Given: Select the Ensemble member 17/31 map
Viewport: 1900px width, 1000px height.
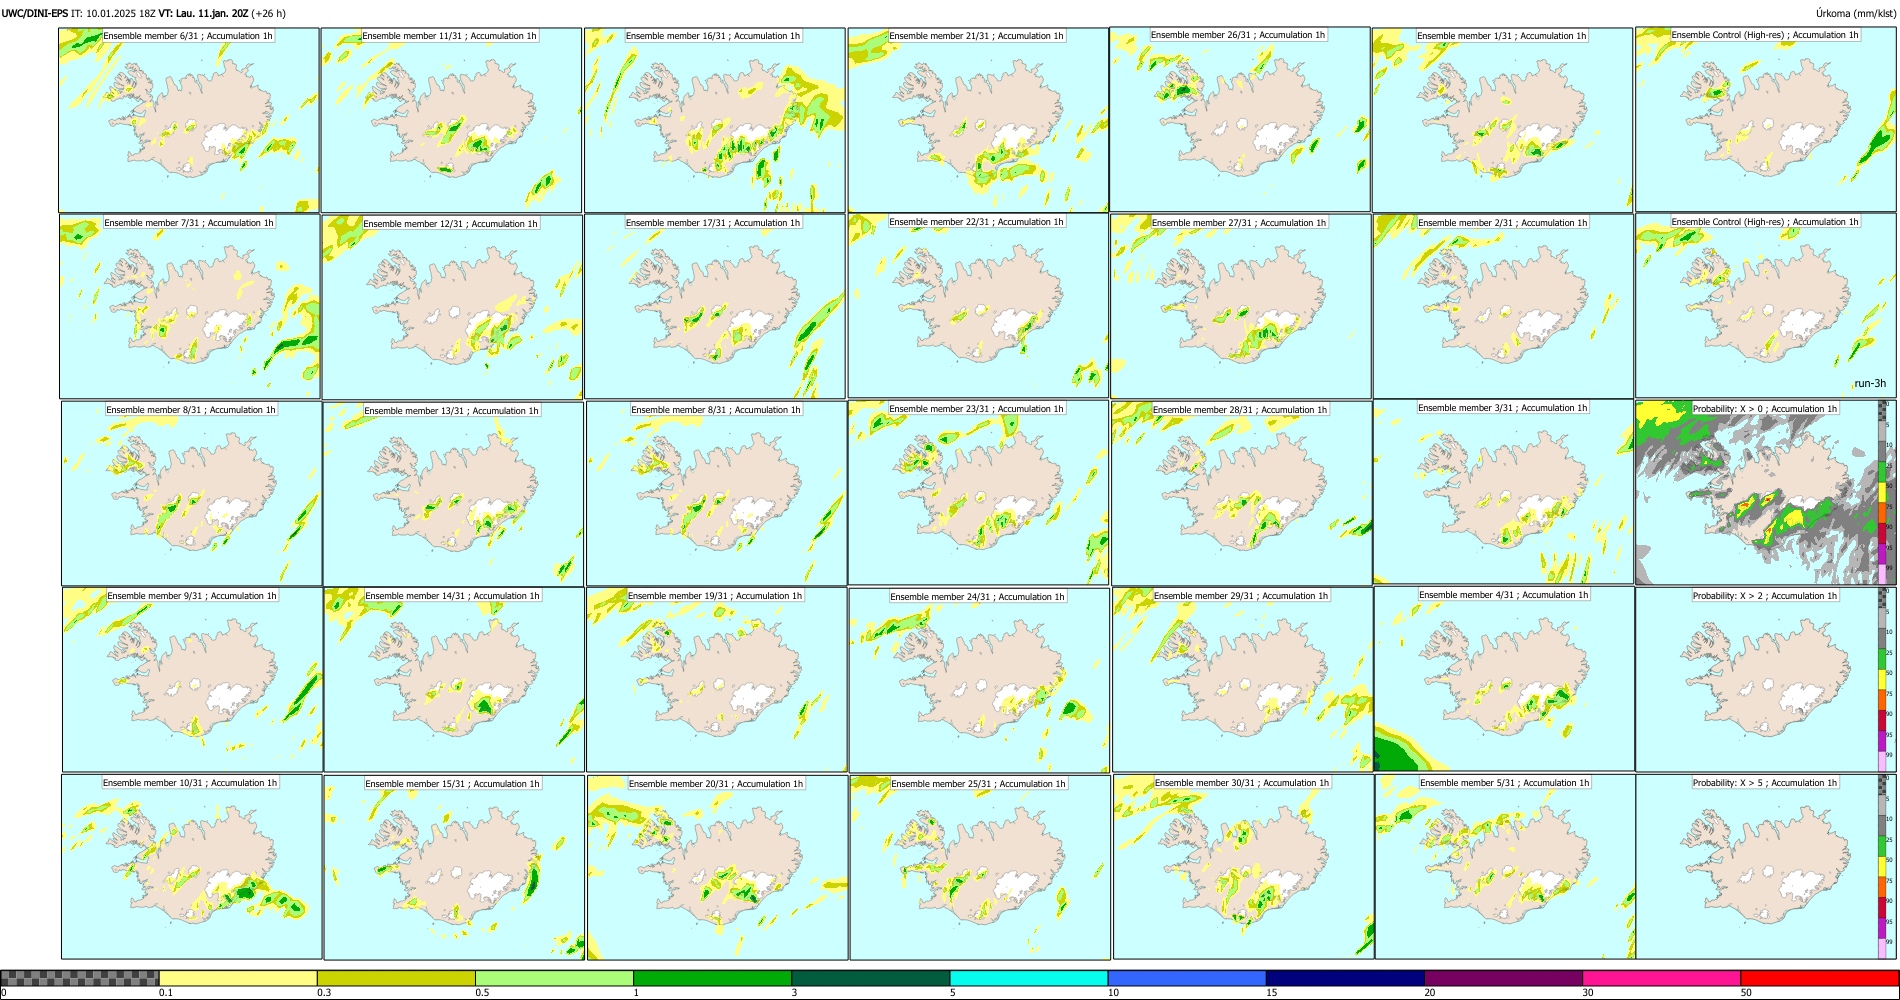Looking at the screenshot, I should [x=715, y=307].
